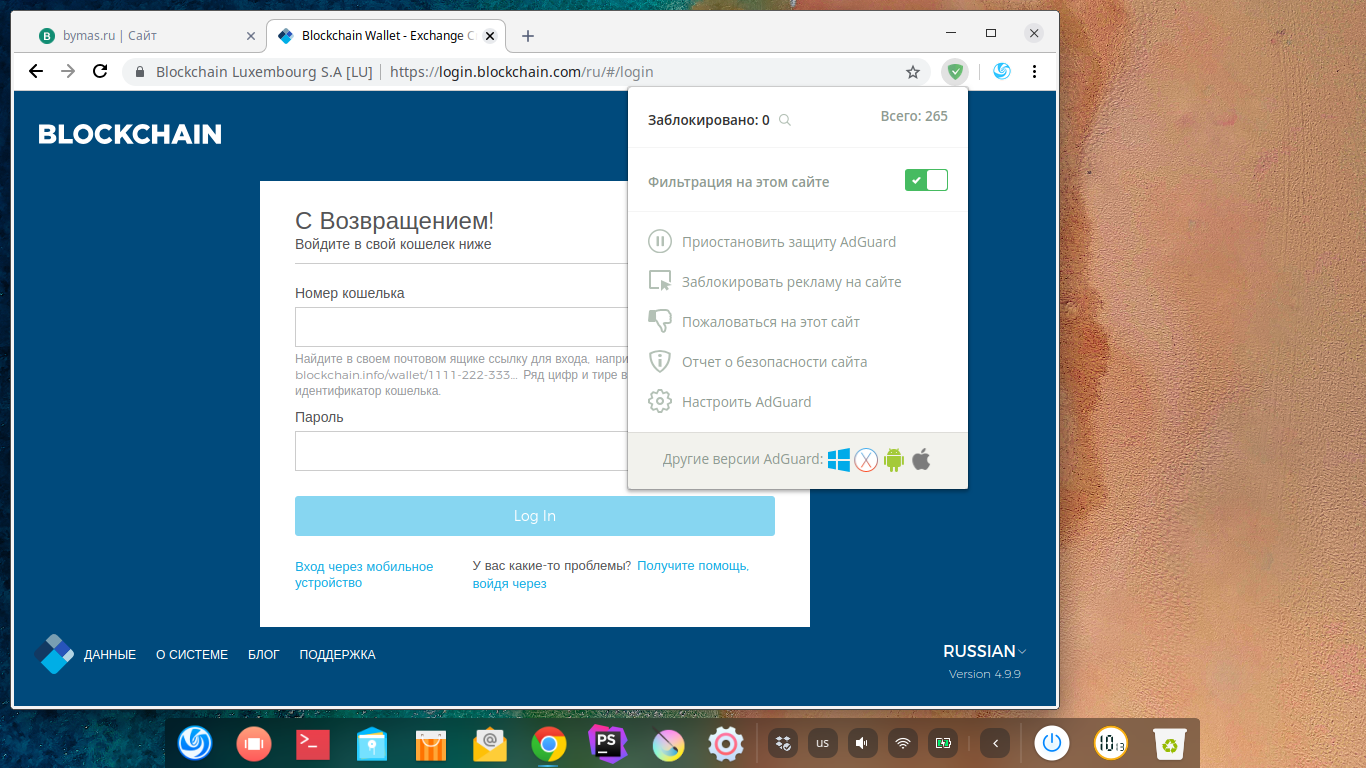Open the AdGuard extension icon in toolbar

click(956, 71)
